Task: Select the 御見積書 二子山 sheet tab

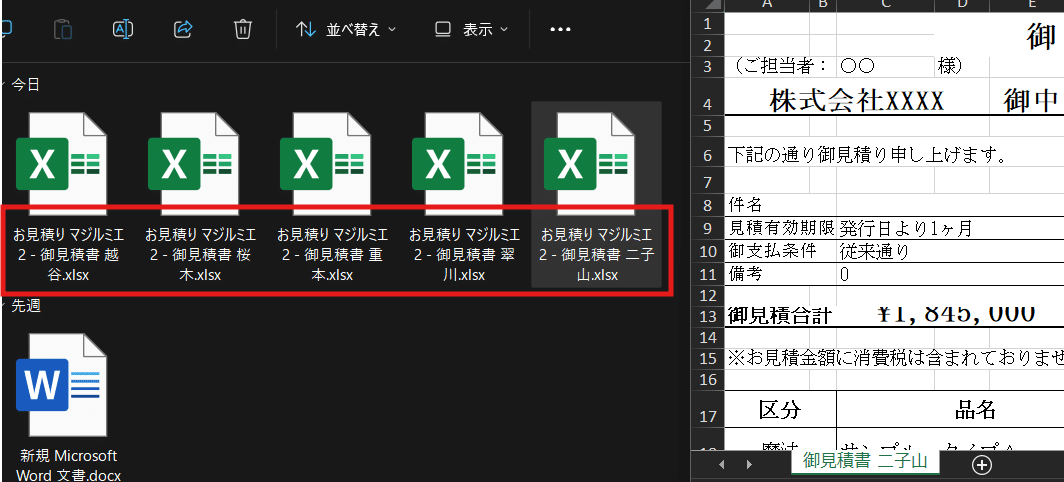Action: 865,461
